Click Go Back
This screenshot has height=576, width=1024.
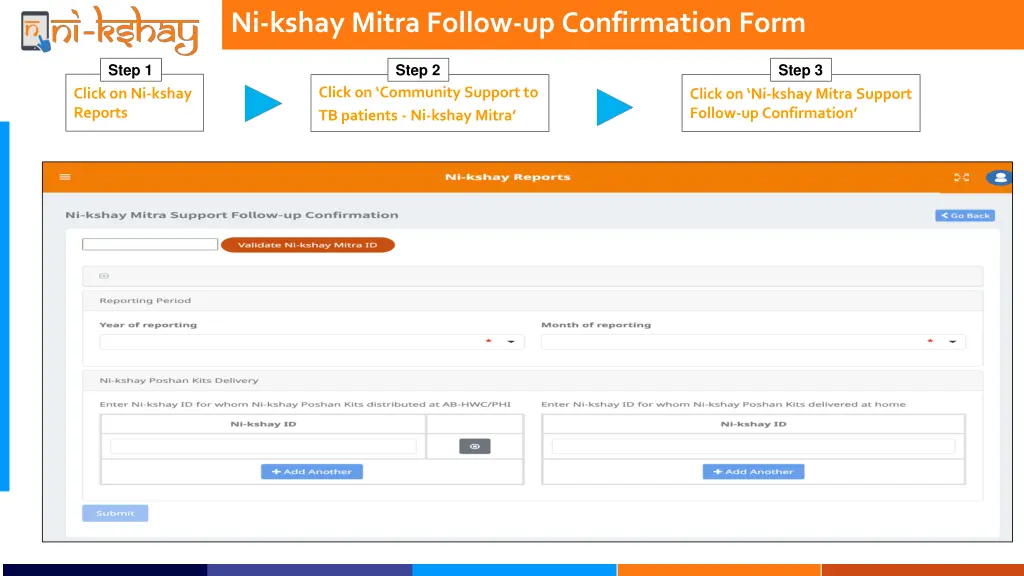[x=964, y=215]
